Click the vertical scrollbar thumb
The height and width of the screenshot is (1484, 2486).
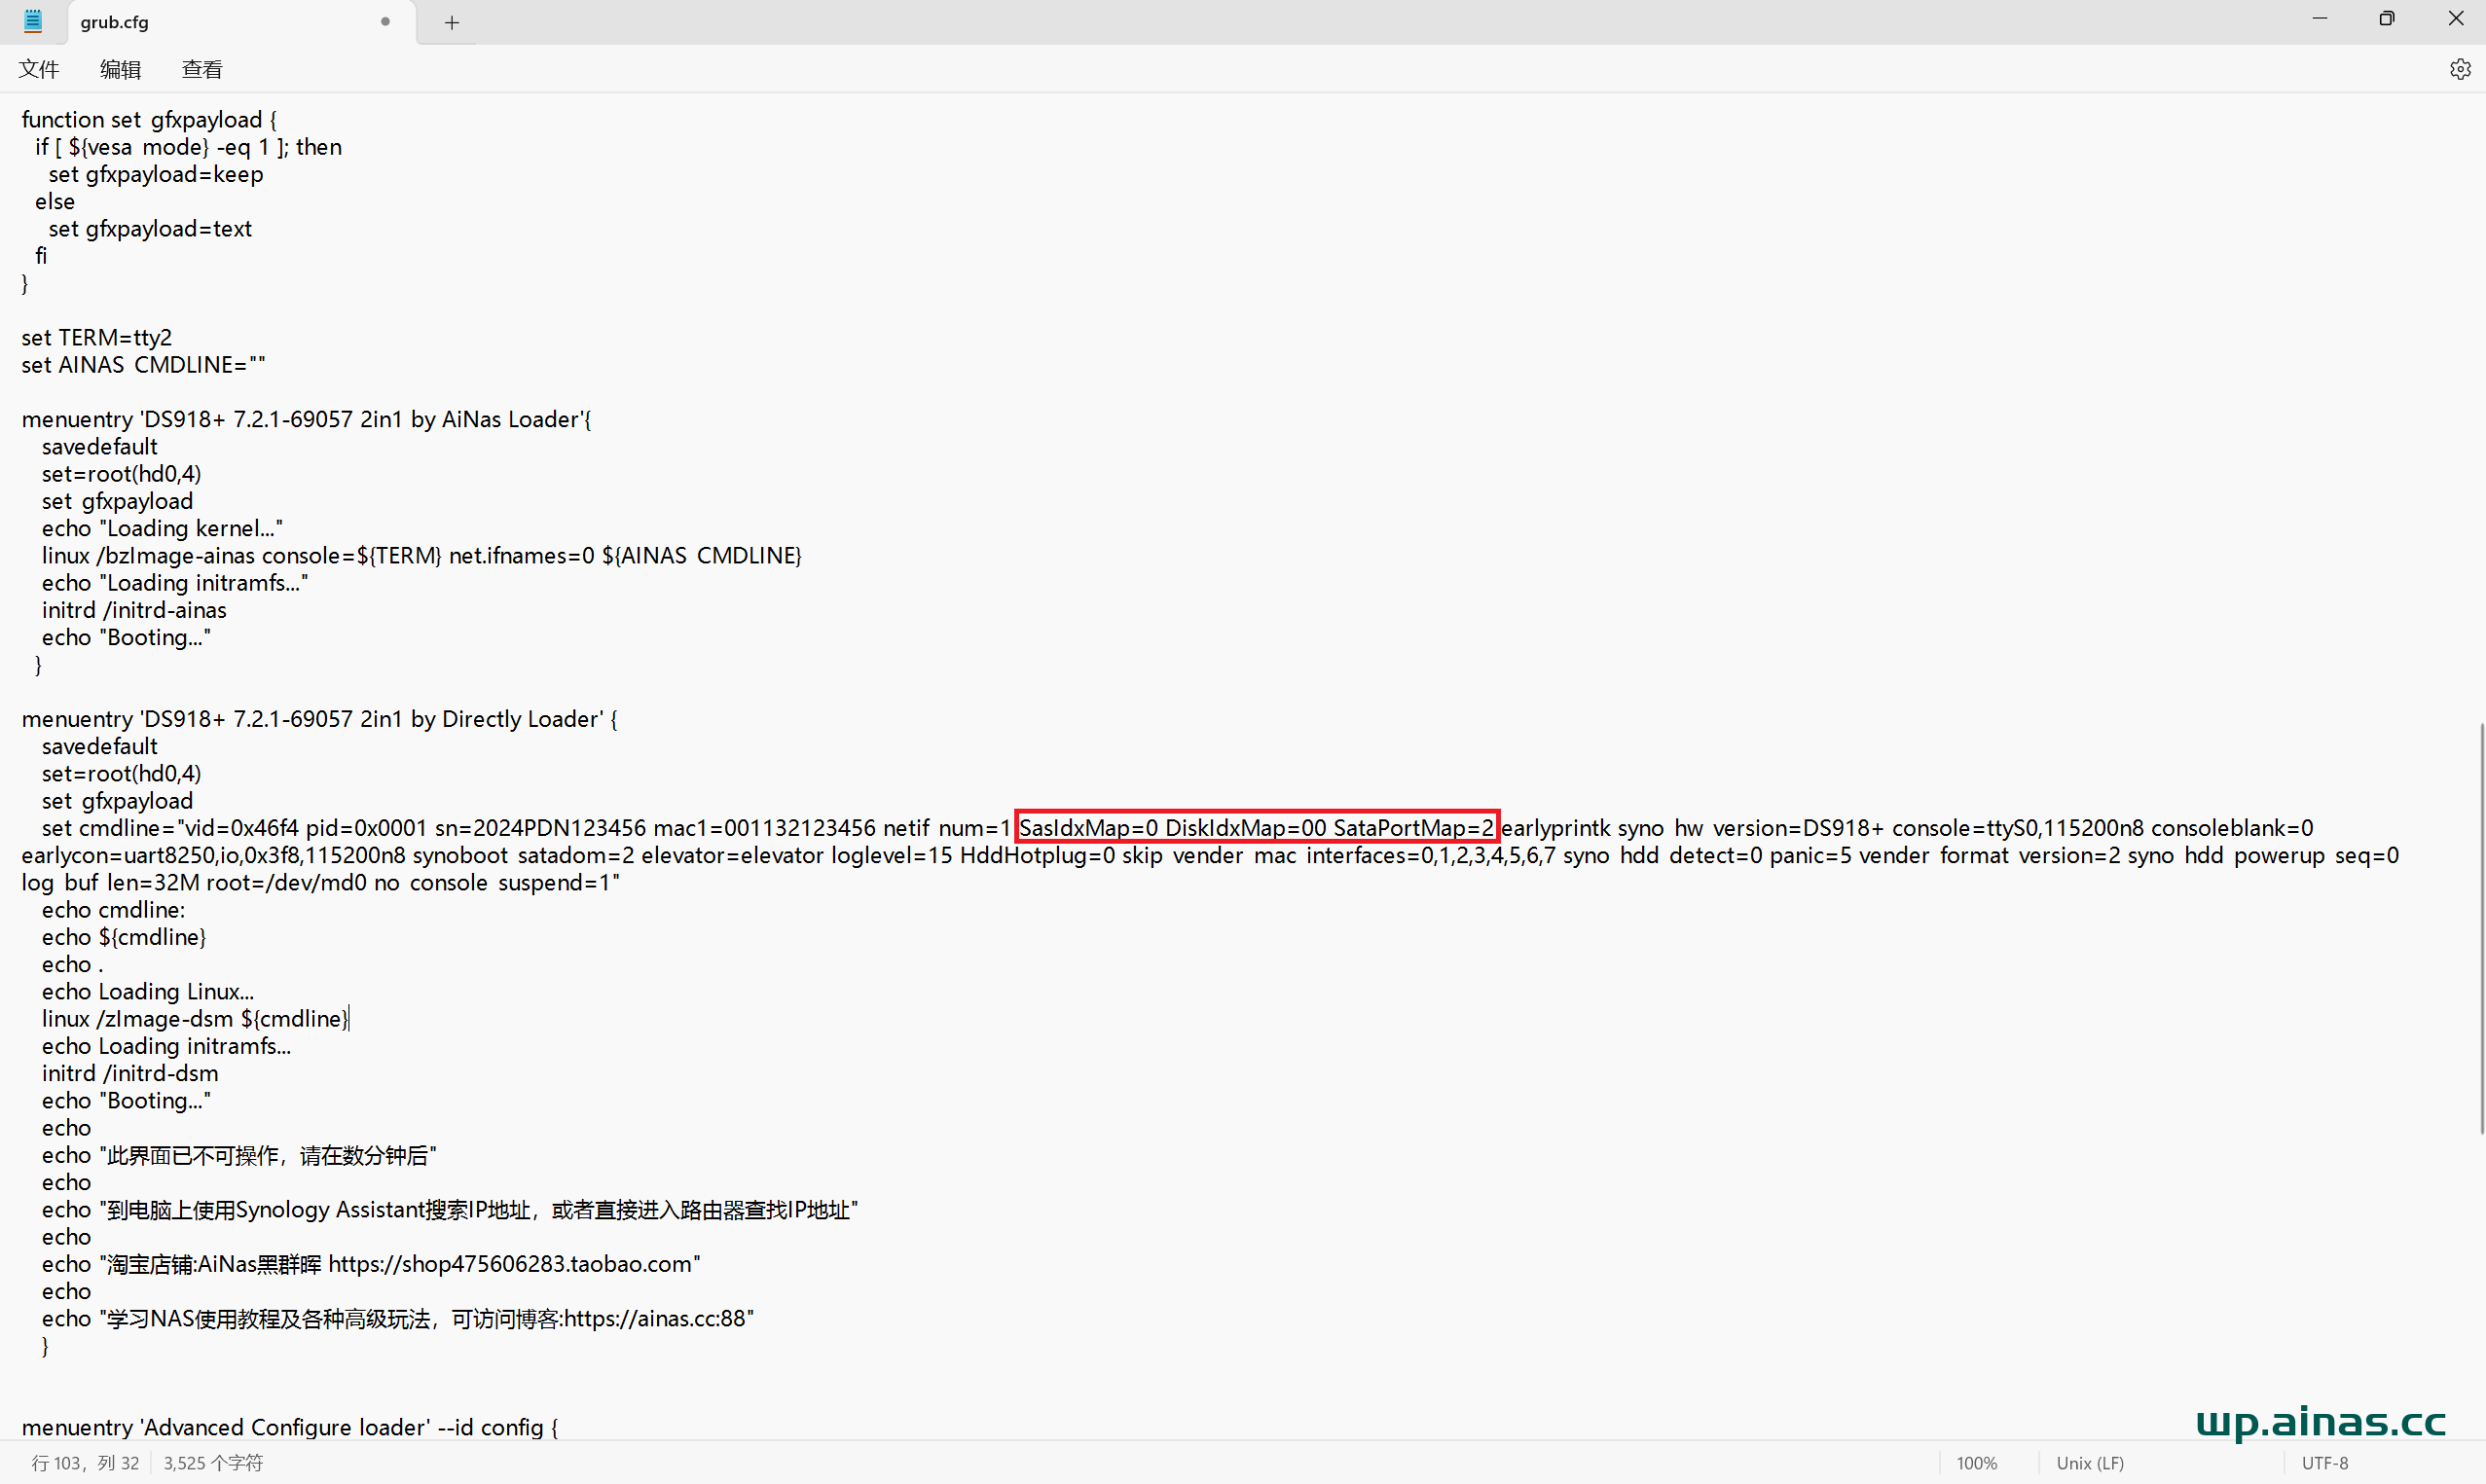2481,928
